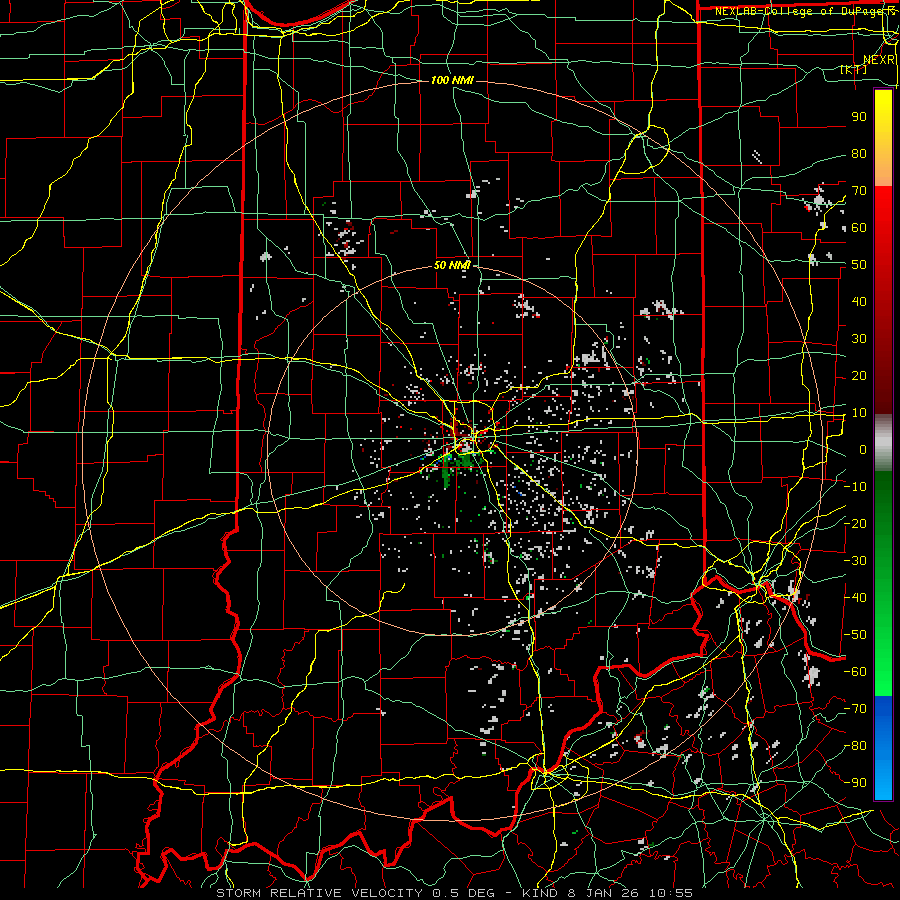Click the 20 knot scale label
This screenshot has height=900, width=900.
859,375
